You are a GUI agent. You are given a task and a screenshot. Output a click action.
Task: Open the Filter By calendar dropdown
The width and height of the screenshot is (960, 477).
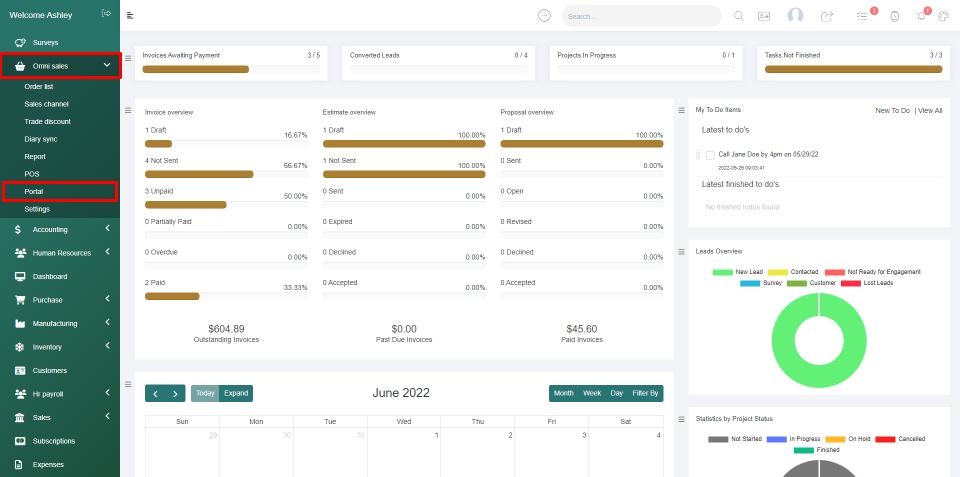point(646,393)
